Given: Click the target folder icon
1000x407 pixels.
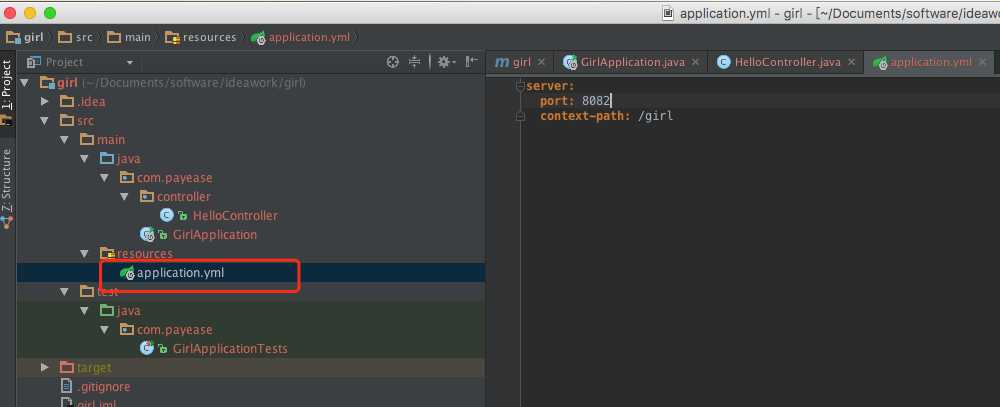Looking at the screenshot, I should tap(66, 367).
